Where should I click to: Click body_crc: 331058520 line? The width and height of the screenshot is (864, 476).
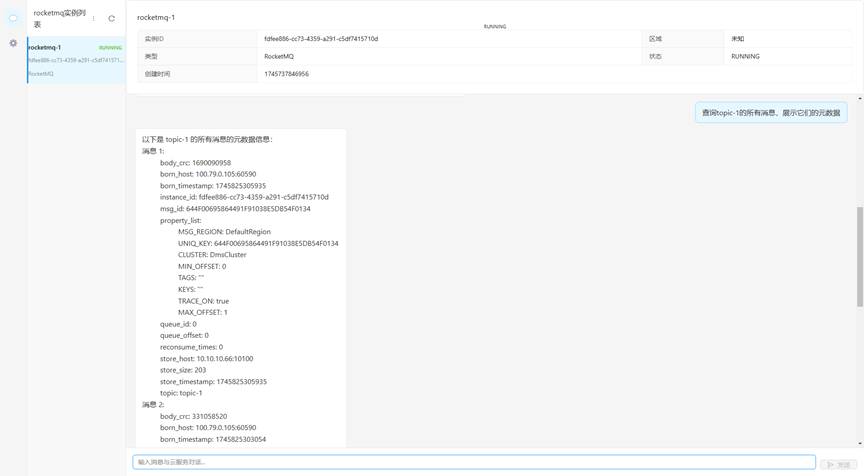coord(193,416)
